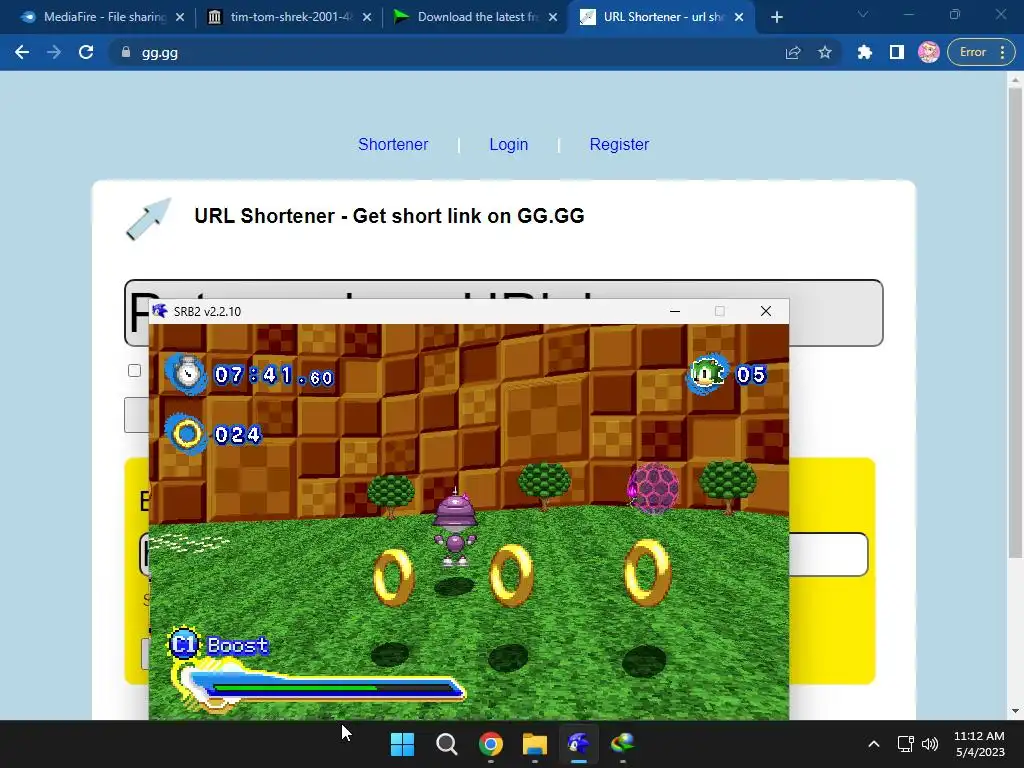The image size is (1024, 768).
Task: Click the URL Shortener heading text
Action: [x=389, y=216]
